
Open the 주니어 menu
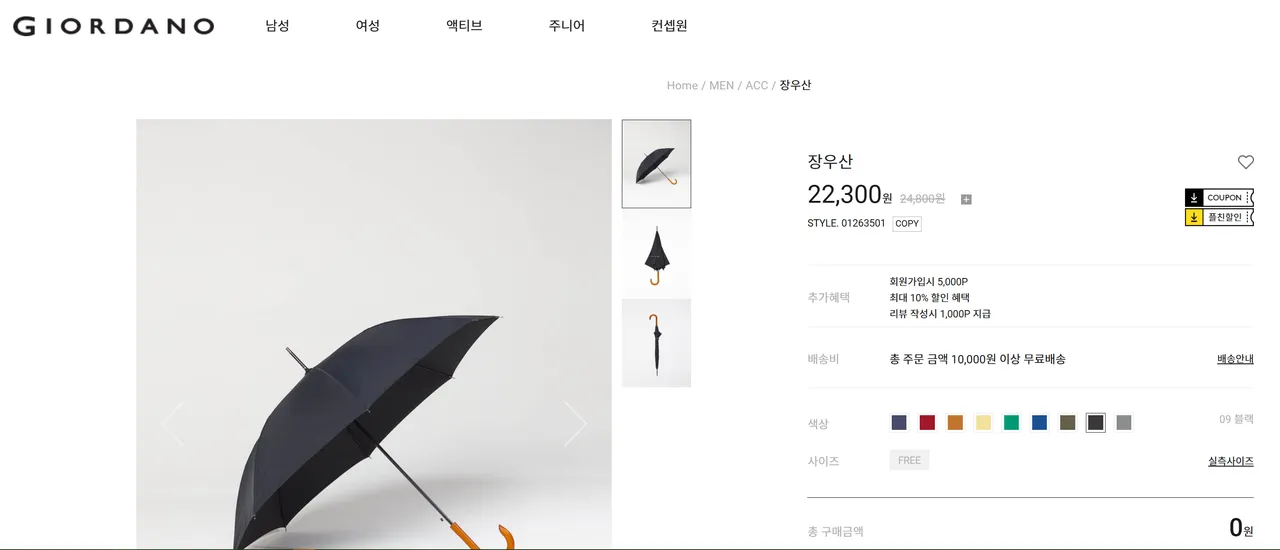566,26
